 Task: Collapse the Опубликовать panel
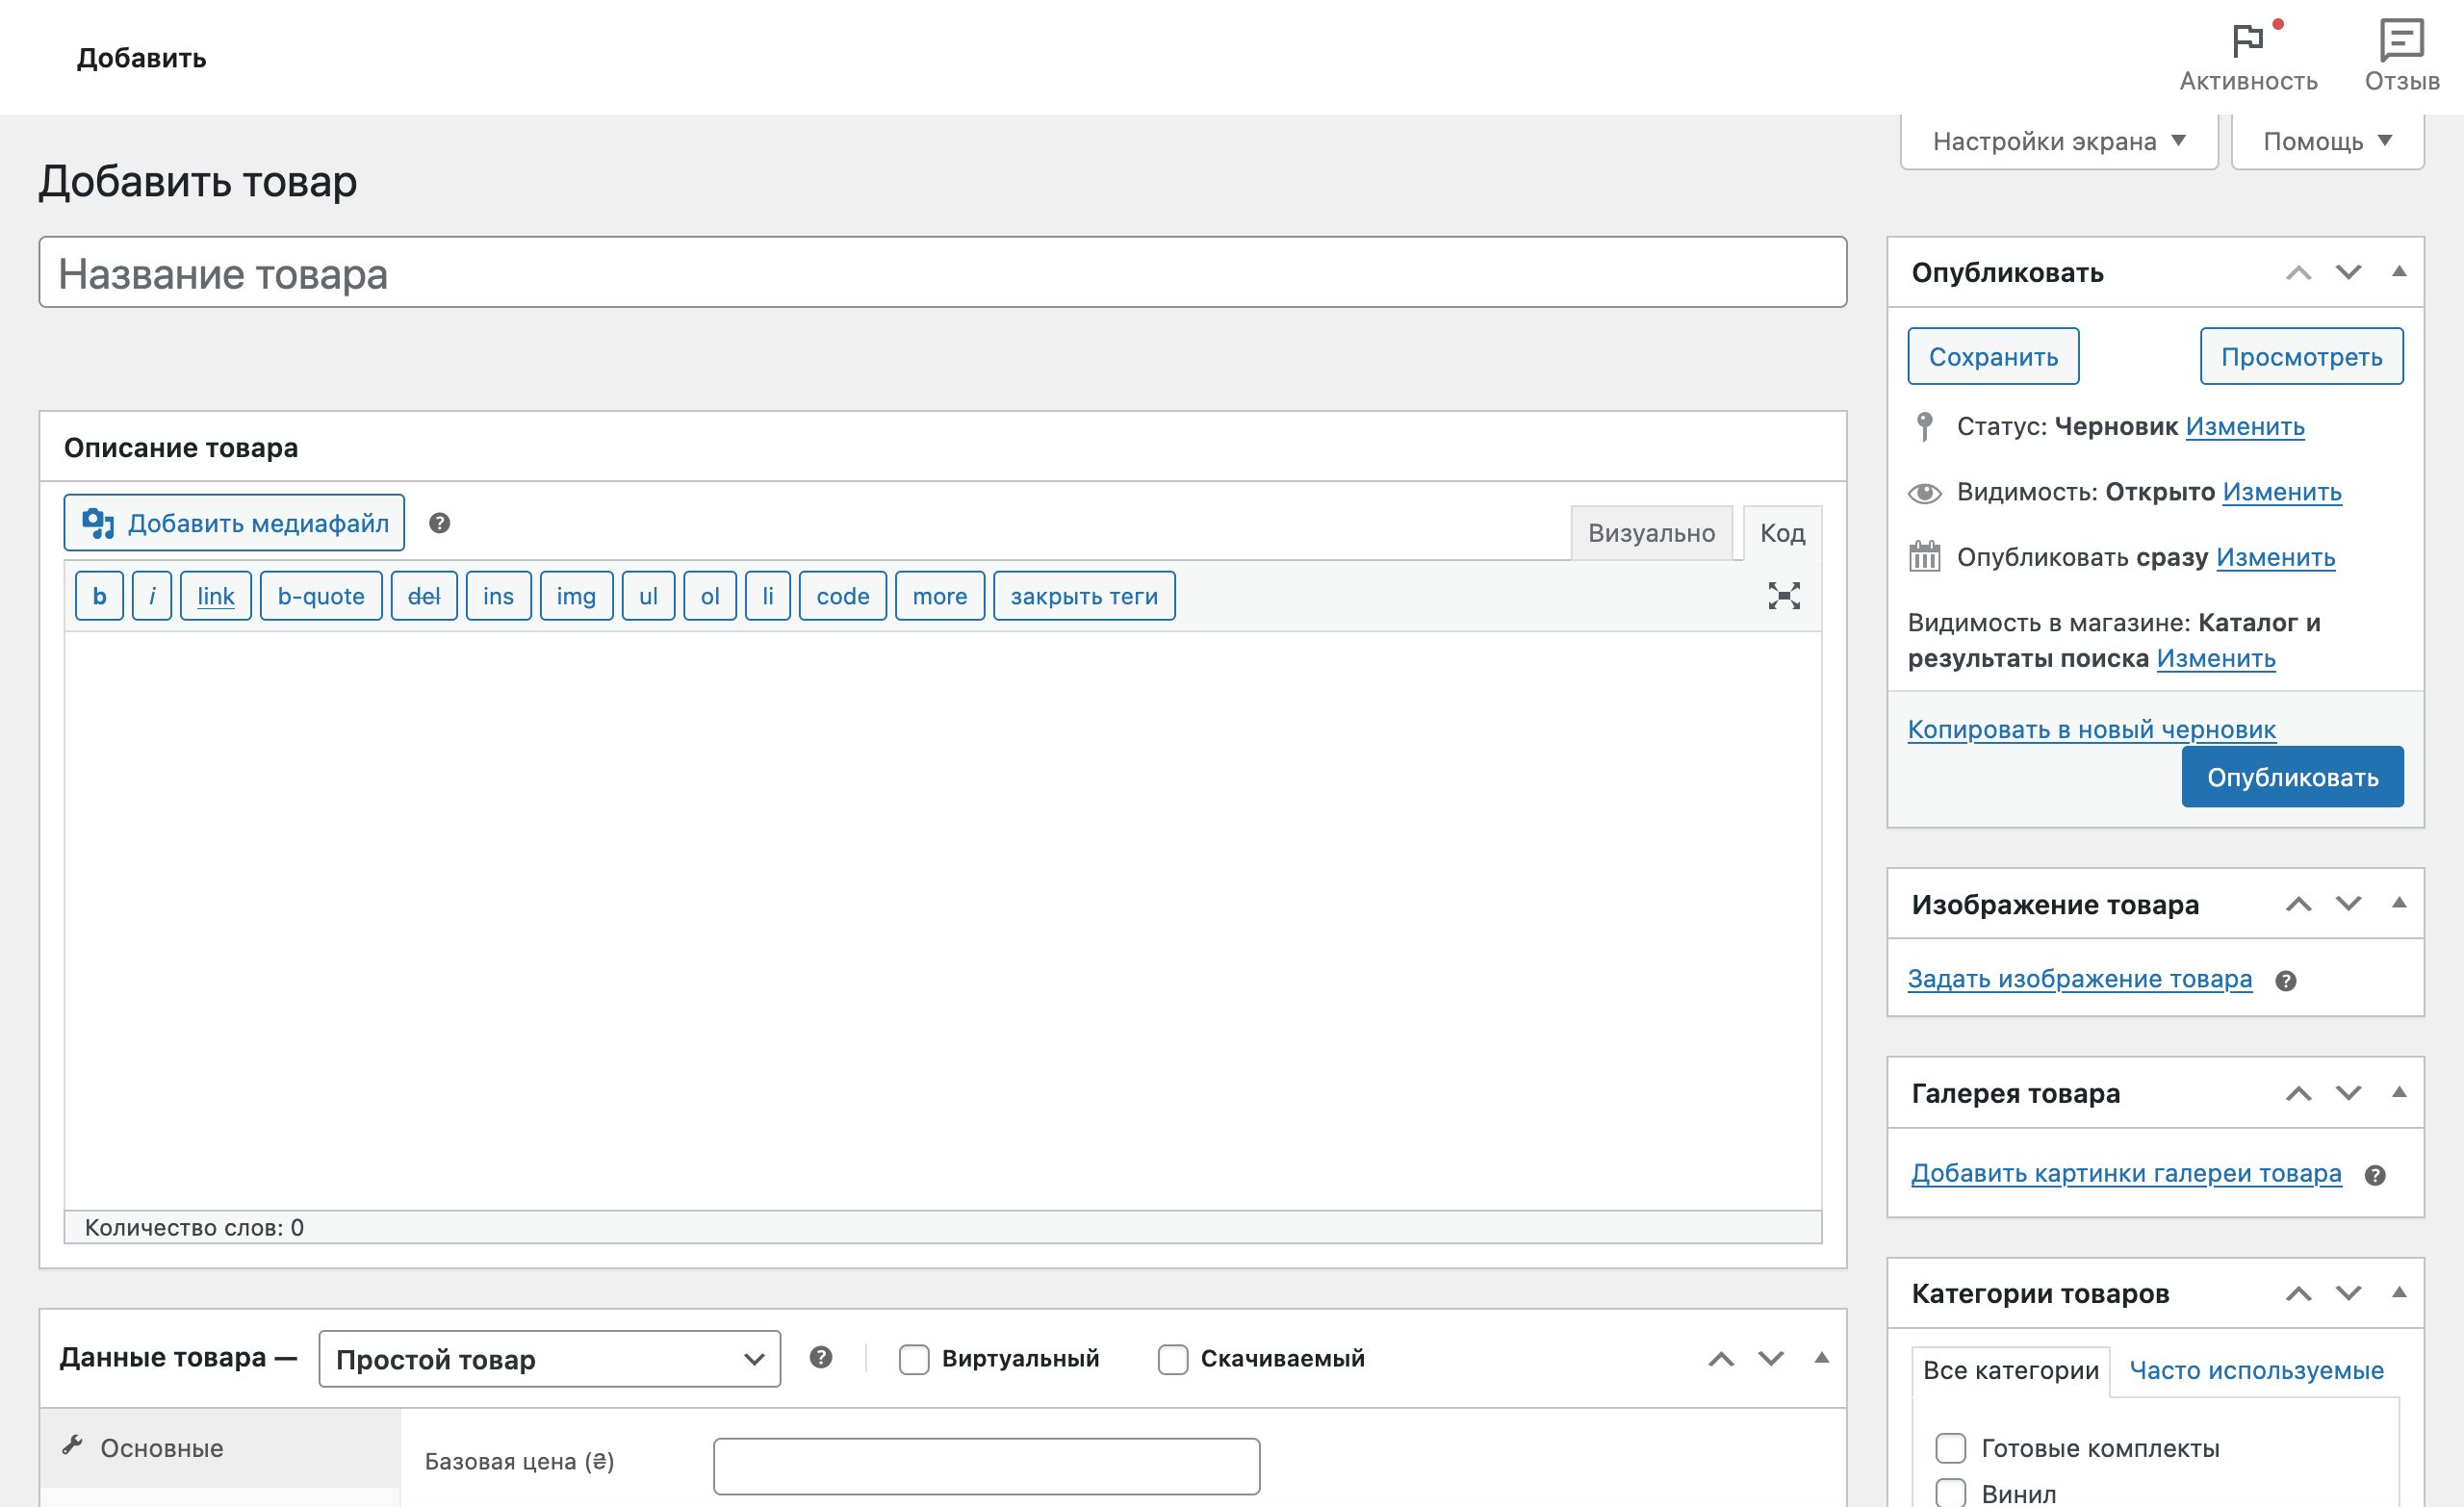pos(2399,272)
